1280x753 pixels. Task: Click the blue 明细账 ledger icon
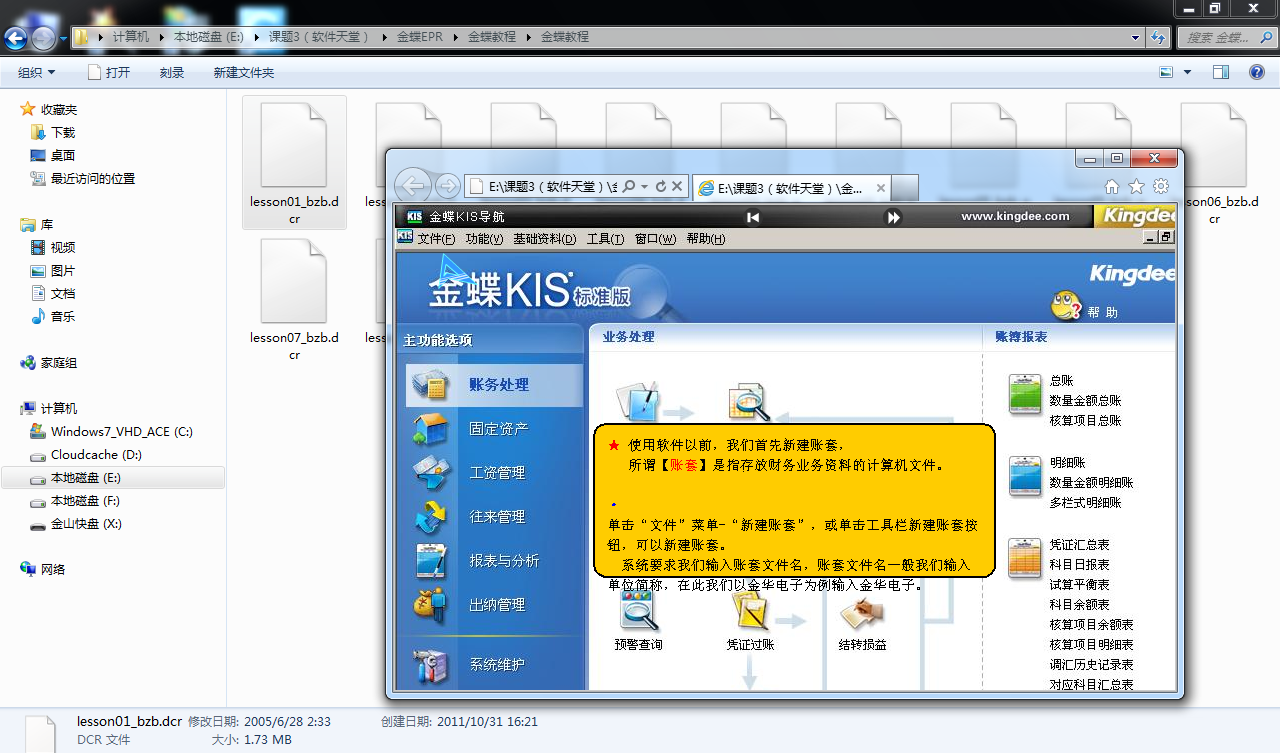pyautogui.click(x=1025, y=476)
